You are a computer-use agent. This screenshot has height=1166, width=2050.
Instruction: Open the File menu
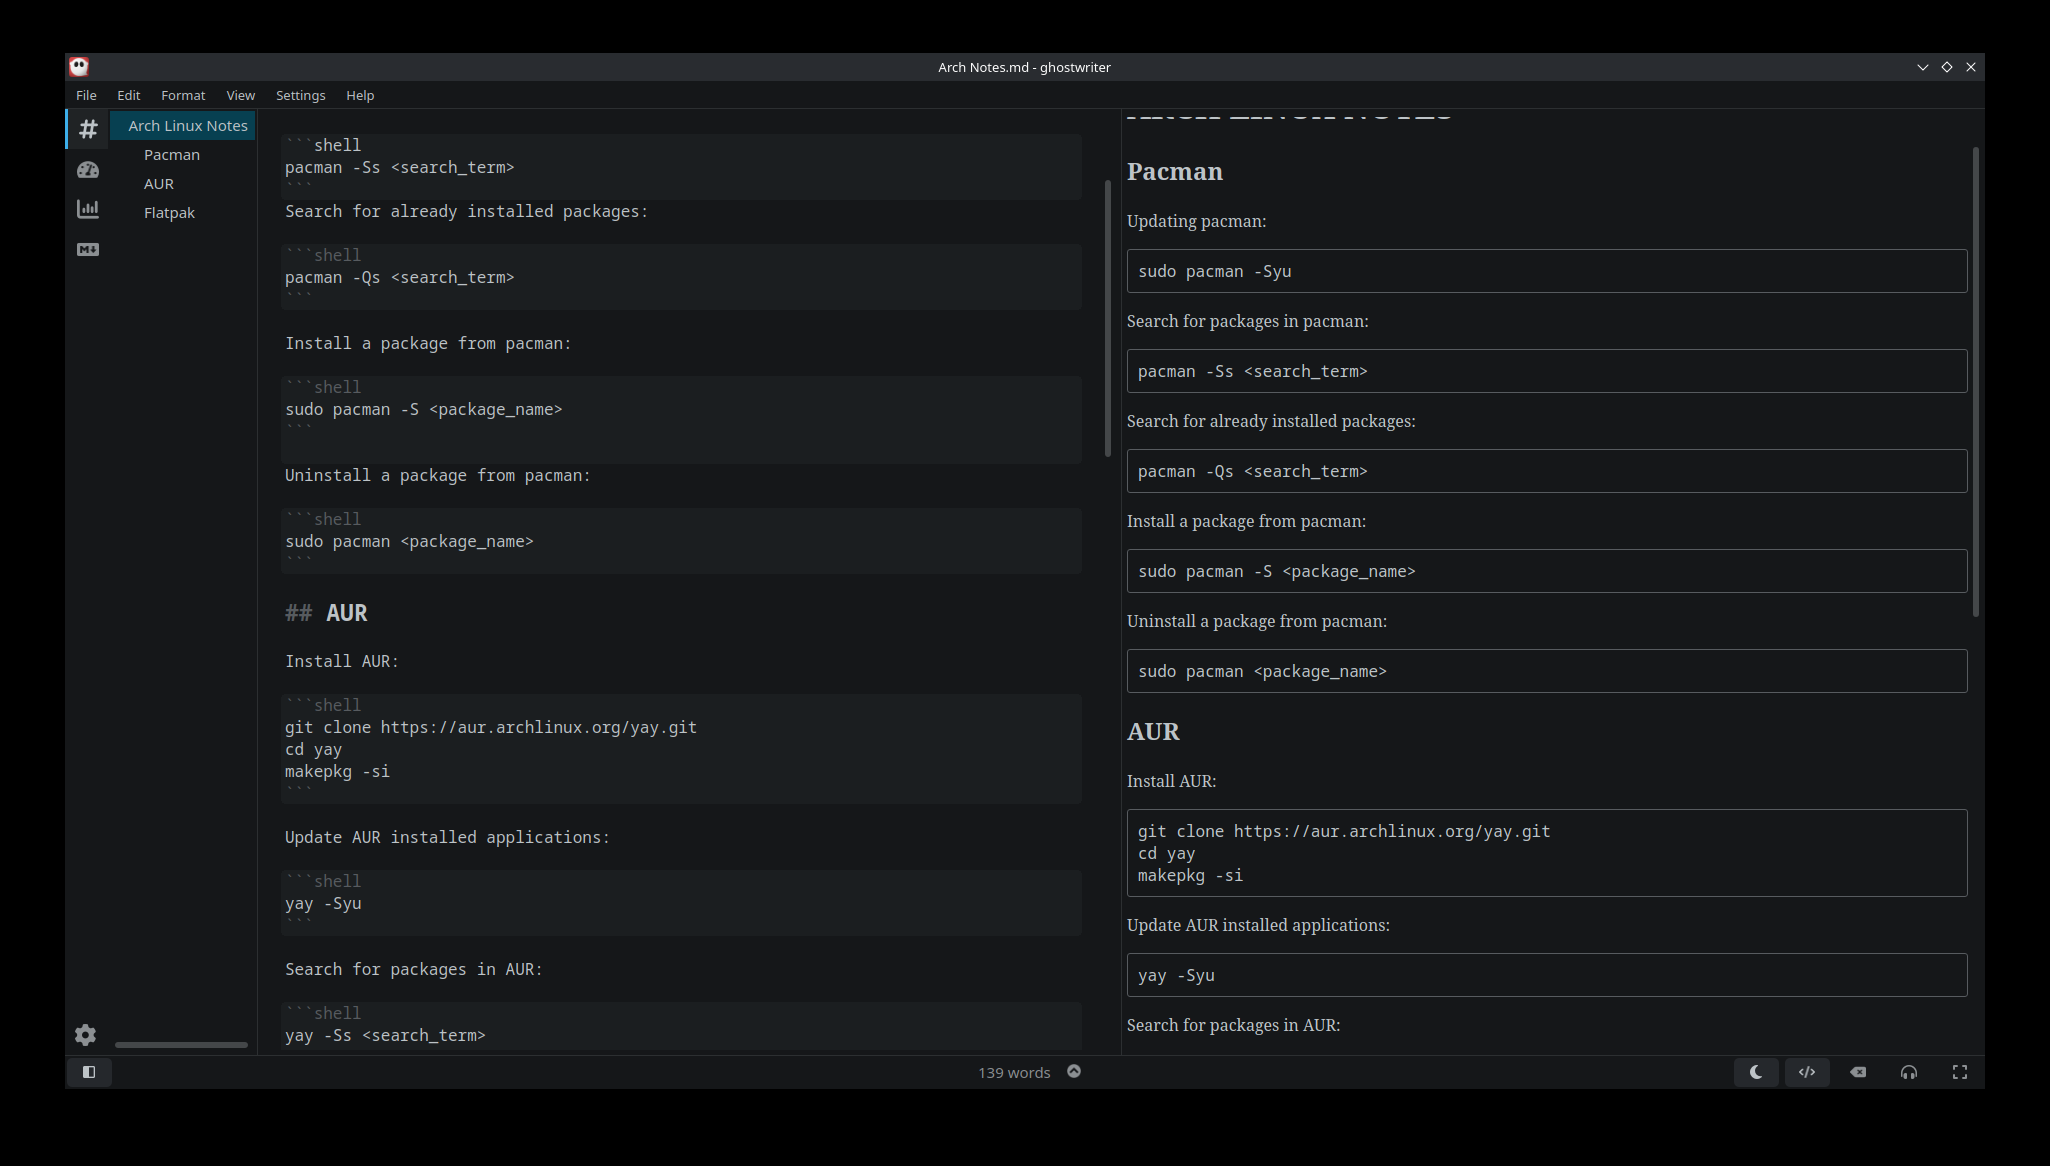point(86,95)
